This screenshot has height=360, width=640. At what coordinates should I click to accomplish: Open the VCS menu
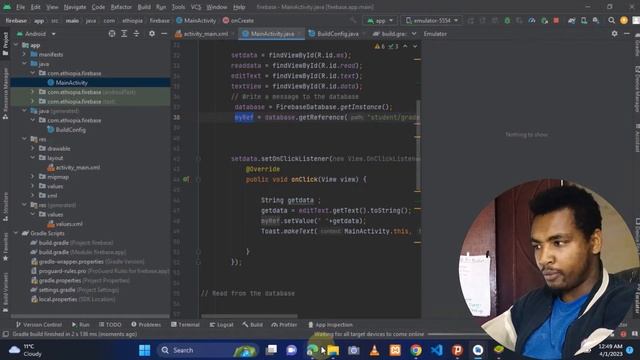tap(196, 7)
